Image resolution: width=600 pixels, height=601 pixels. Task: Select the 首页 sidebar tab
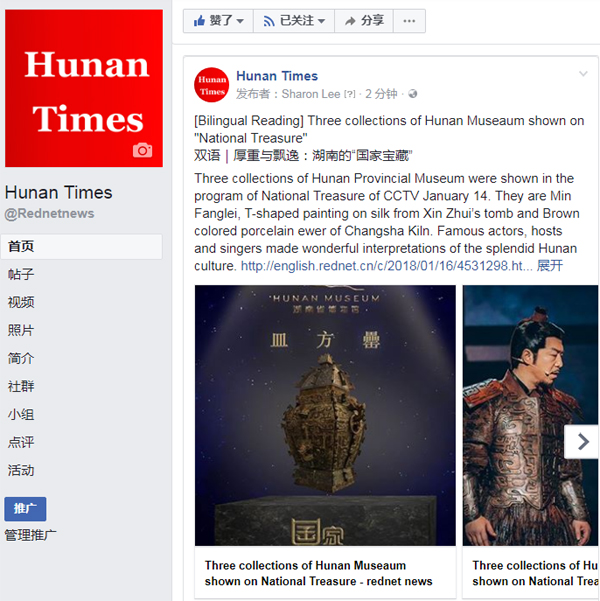tap(82, 246)
